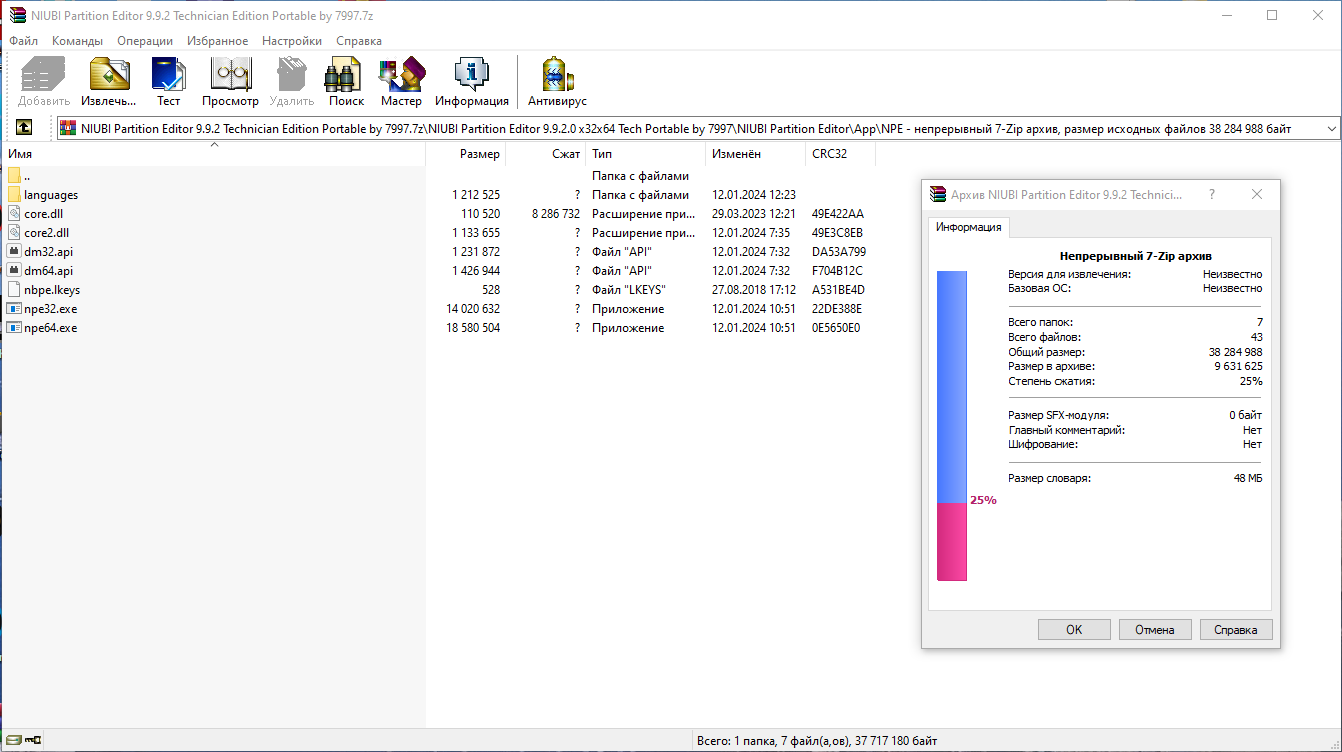Click the Просмотр (View) icon
The height and width of the screenshot is (752, 1342).
pyautogui.click(x=230, y=80)
